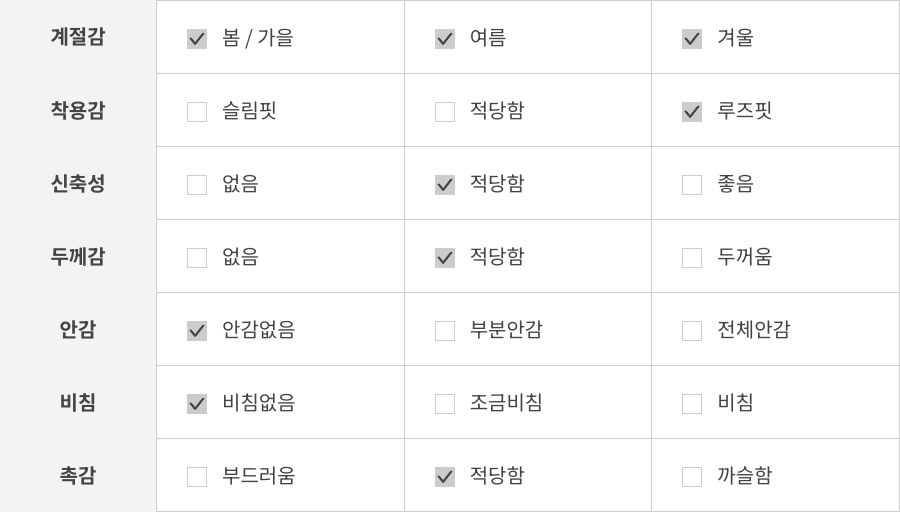Uncheck the 비침없음 checkbox
The width and height of the screenshot is (900, 512).
point(197,404)
